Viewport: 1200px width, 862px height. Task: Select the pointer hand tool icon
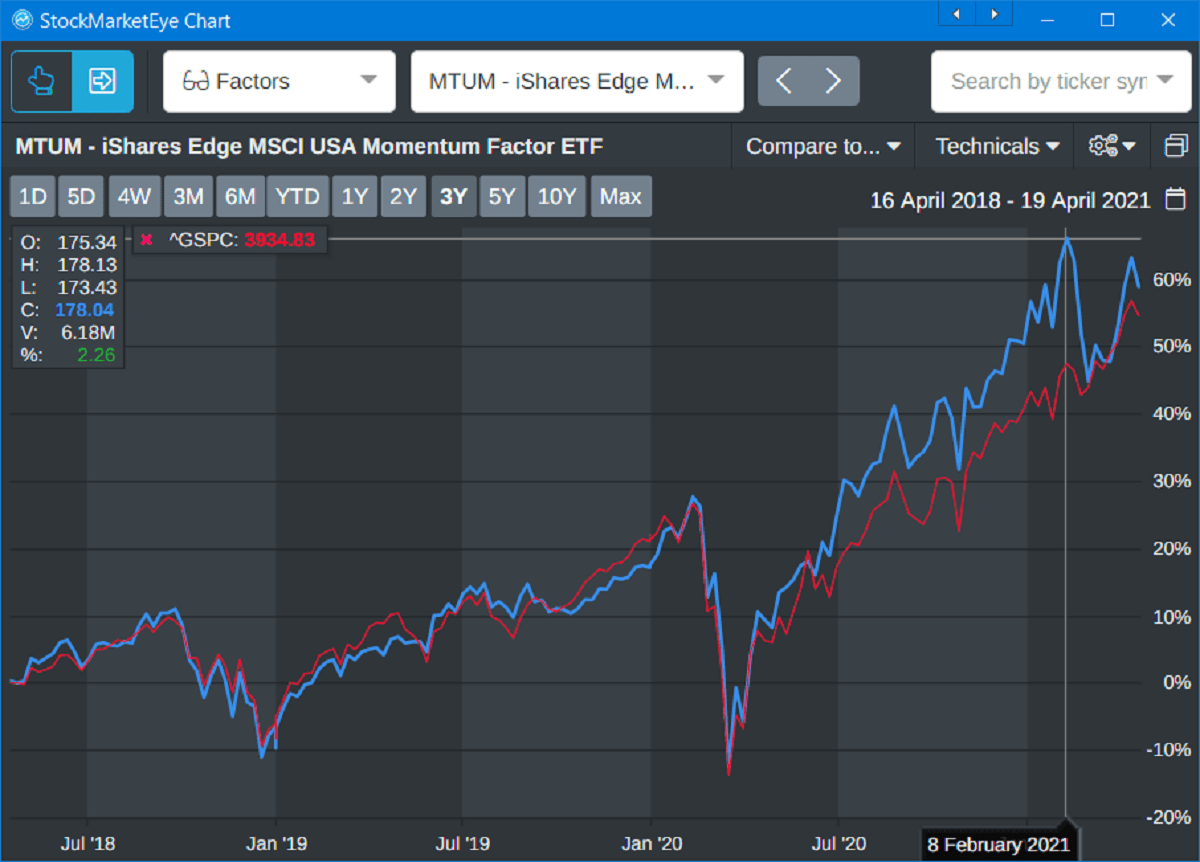pyautogui.click(x=42, y=81)
